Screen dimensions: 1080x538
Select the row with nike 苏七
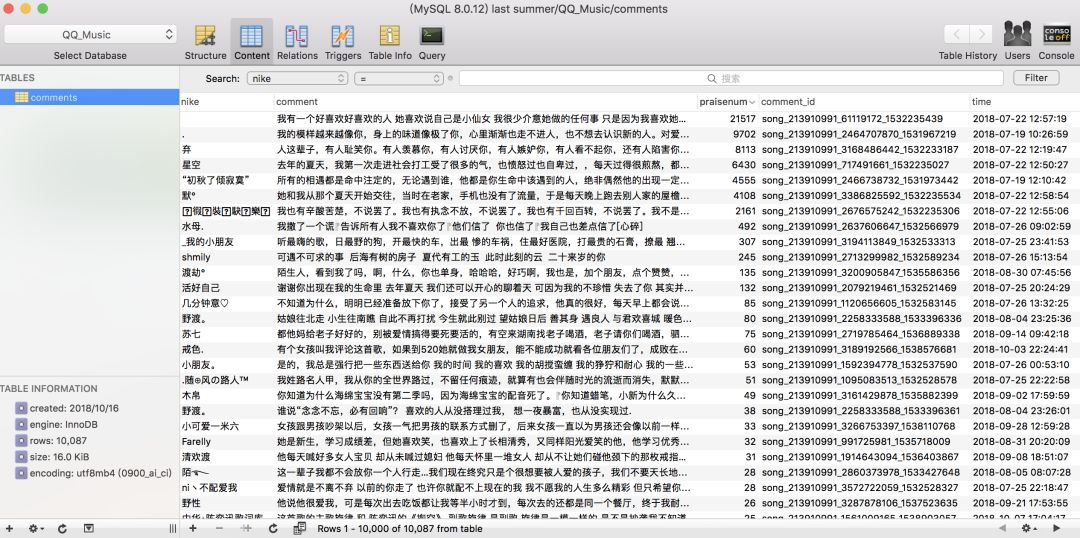[630, 334]
